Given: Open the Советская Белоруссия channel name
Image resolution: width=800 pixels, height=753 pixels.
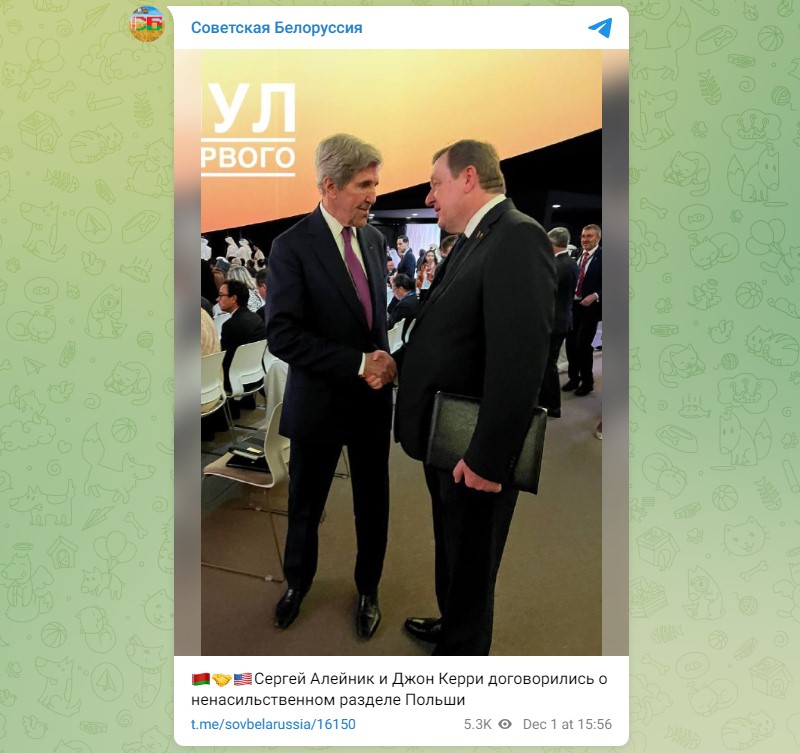Looking at the screenshot, I should 277,28.
